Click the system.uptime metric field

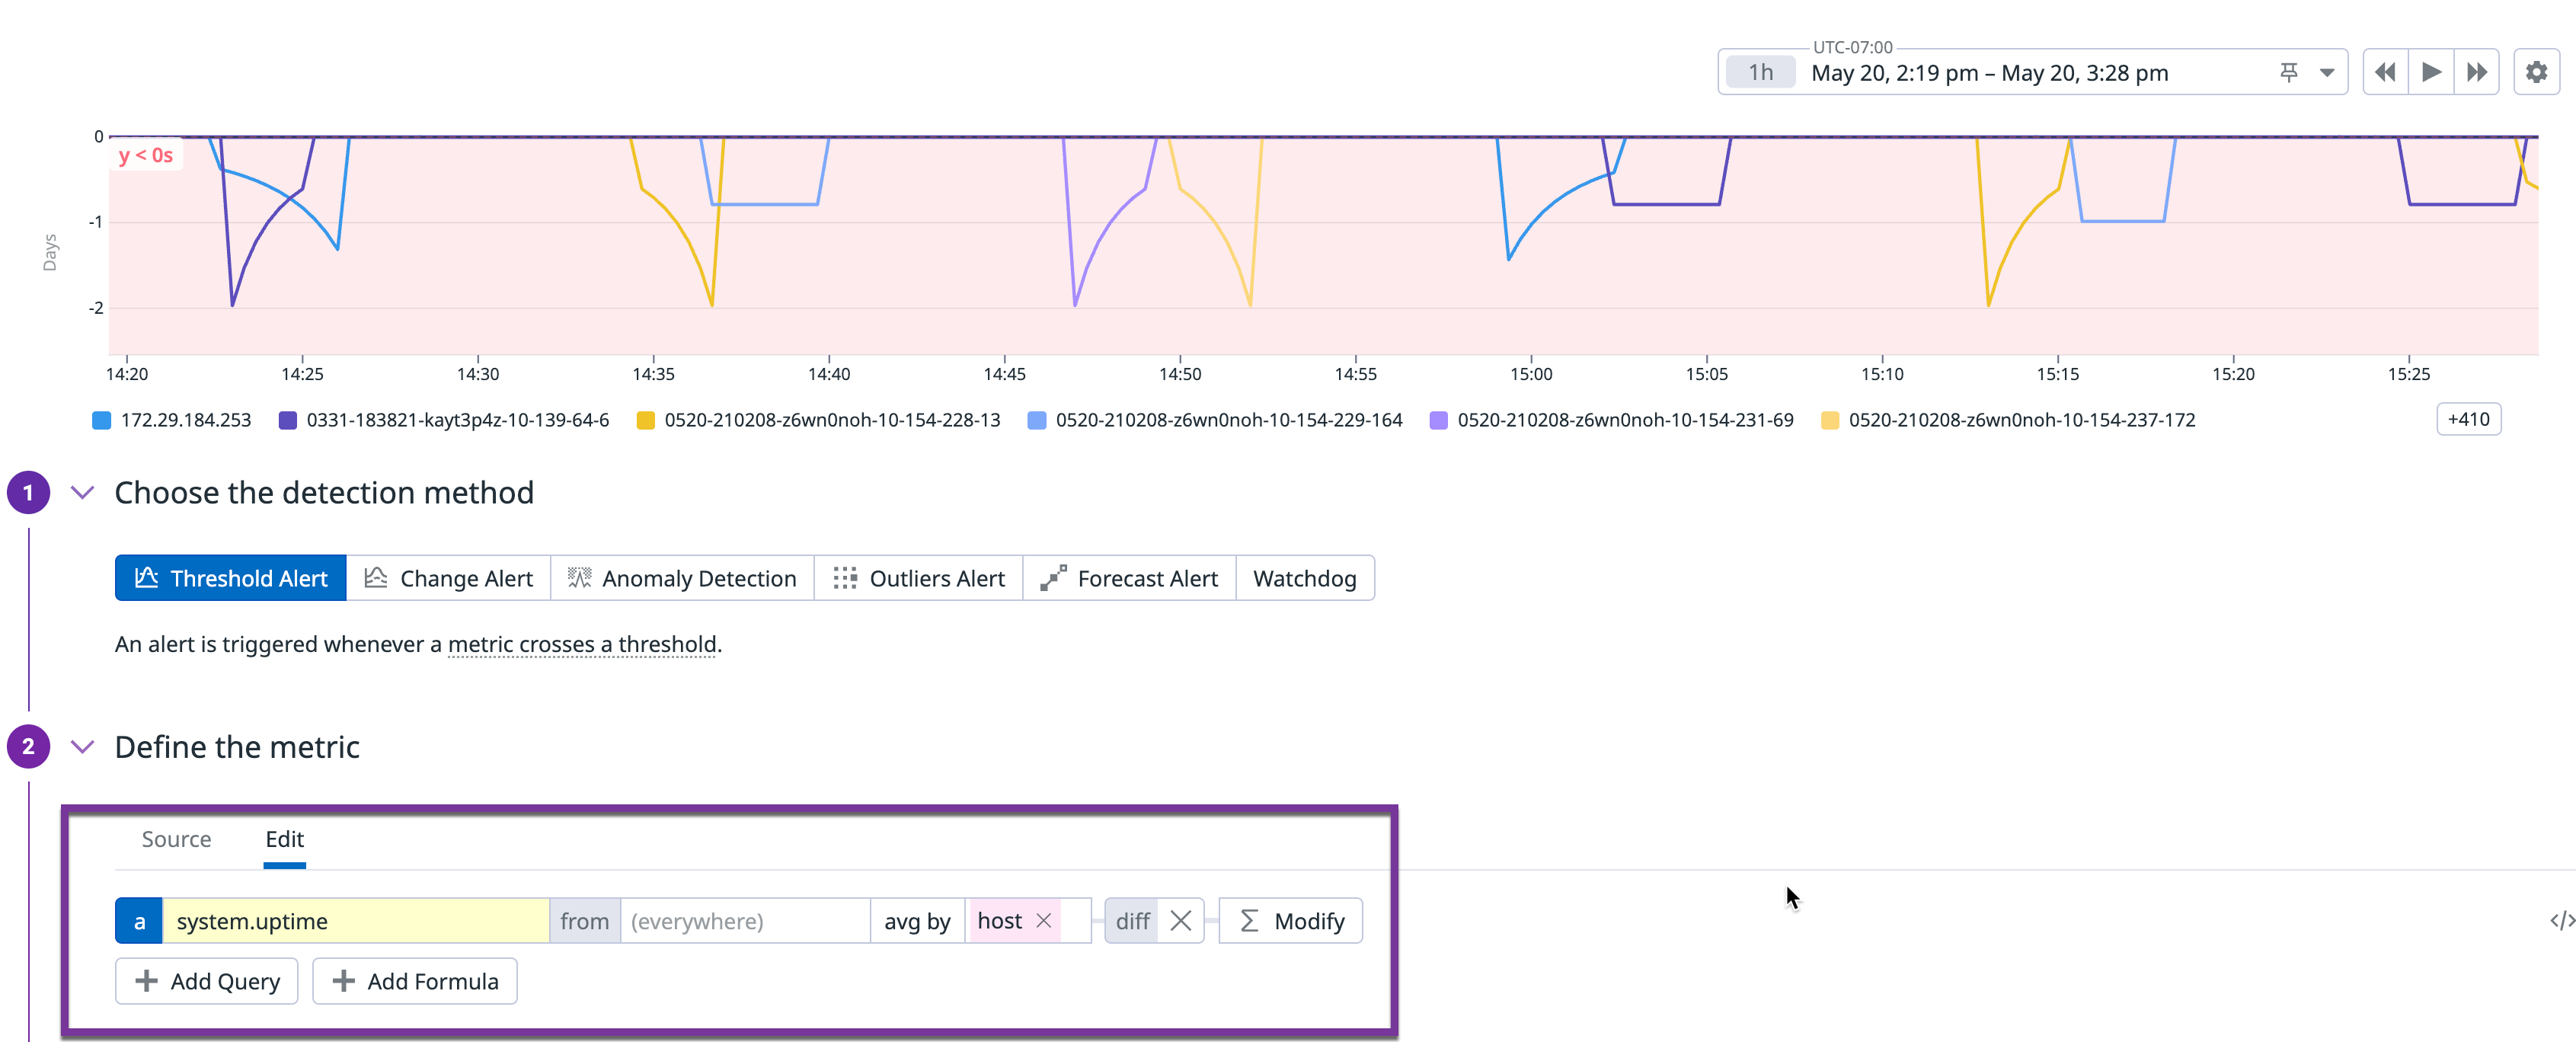[355, 920]
